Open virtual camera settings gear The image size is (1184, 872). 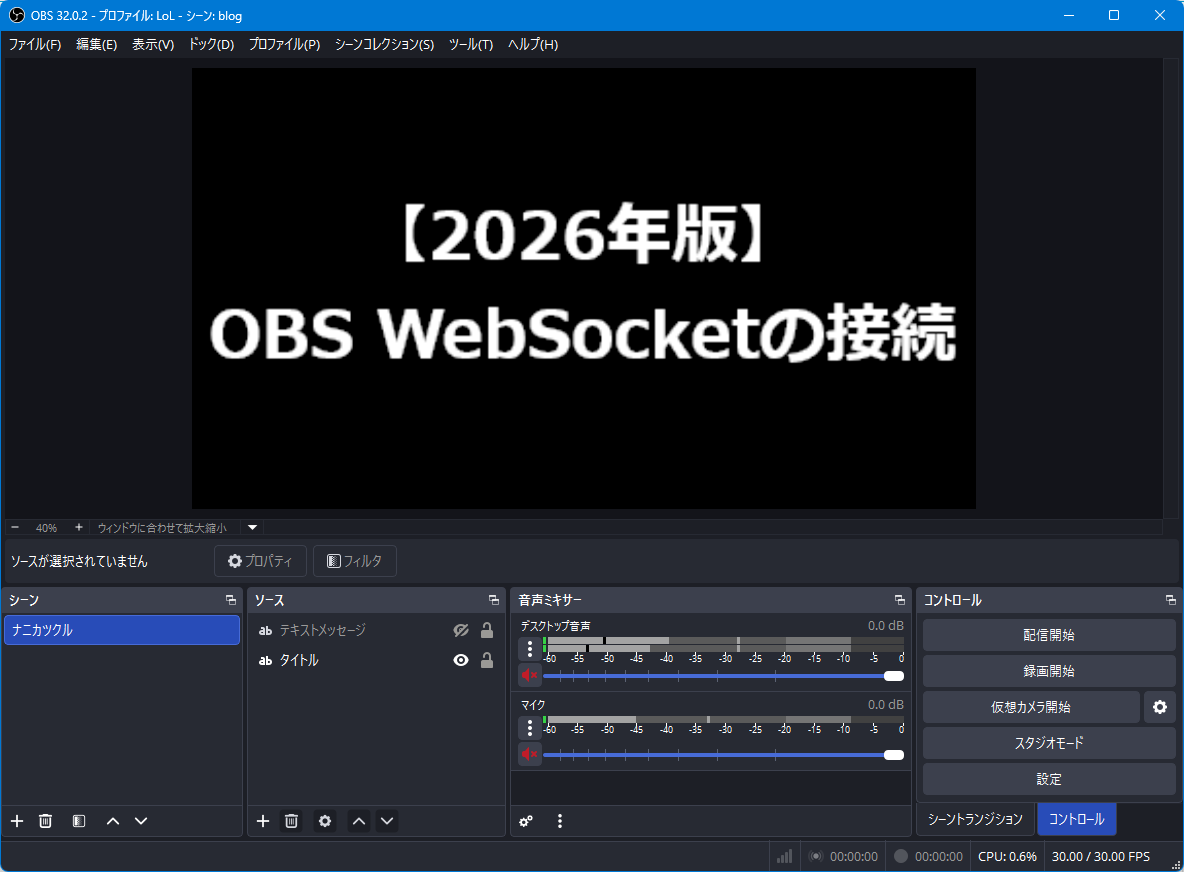(1159, 707)
